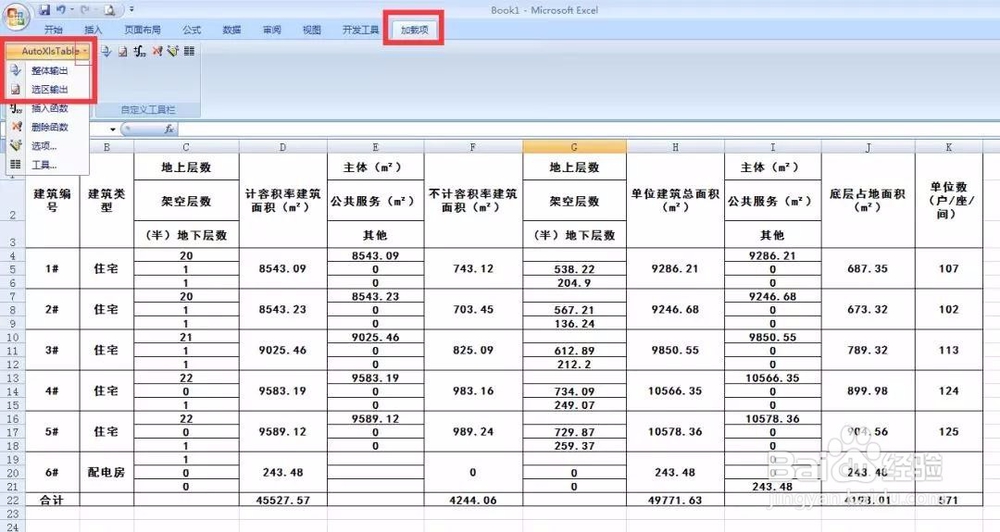Select column B header

(107, 147)
